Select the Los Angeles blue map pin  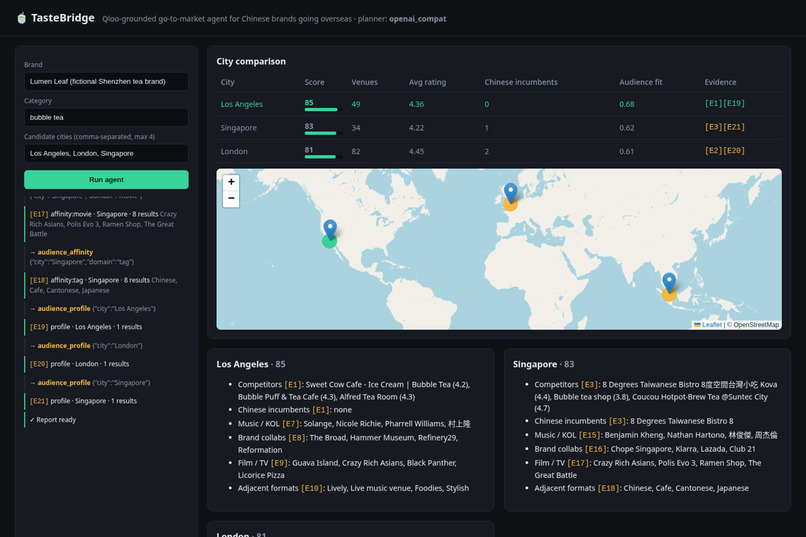tap(330, 229)
